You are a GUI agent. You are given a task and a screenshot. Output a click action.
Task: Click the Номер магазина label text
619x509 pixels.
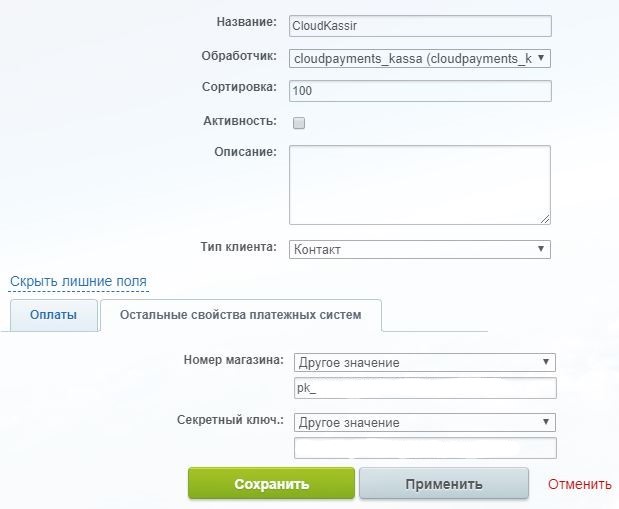click(x=234, y=360)
